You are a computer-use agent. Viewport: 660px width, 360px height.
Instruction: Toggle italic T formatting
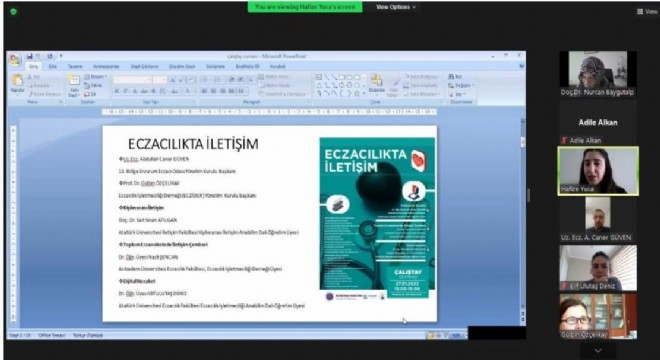click(x=125, y=91)
